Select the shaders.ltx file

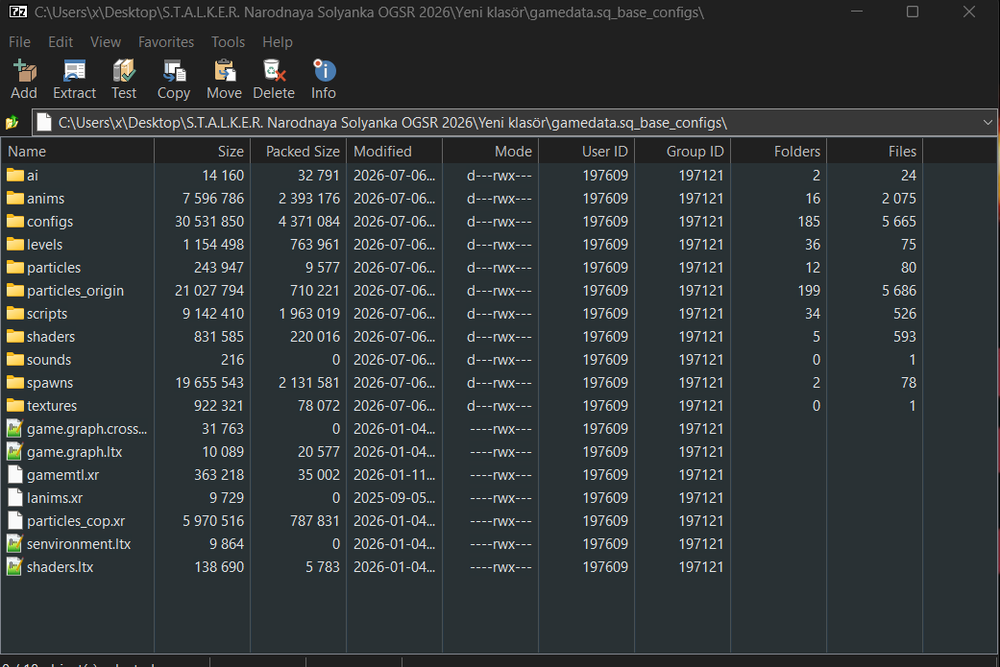(60, 567)
